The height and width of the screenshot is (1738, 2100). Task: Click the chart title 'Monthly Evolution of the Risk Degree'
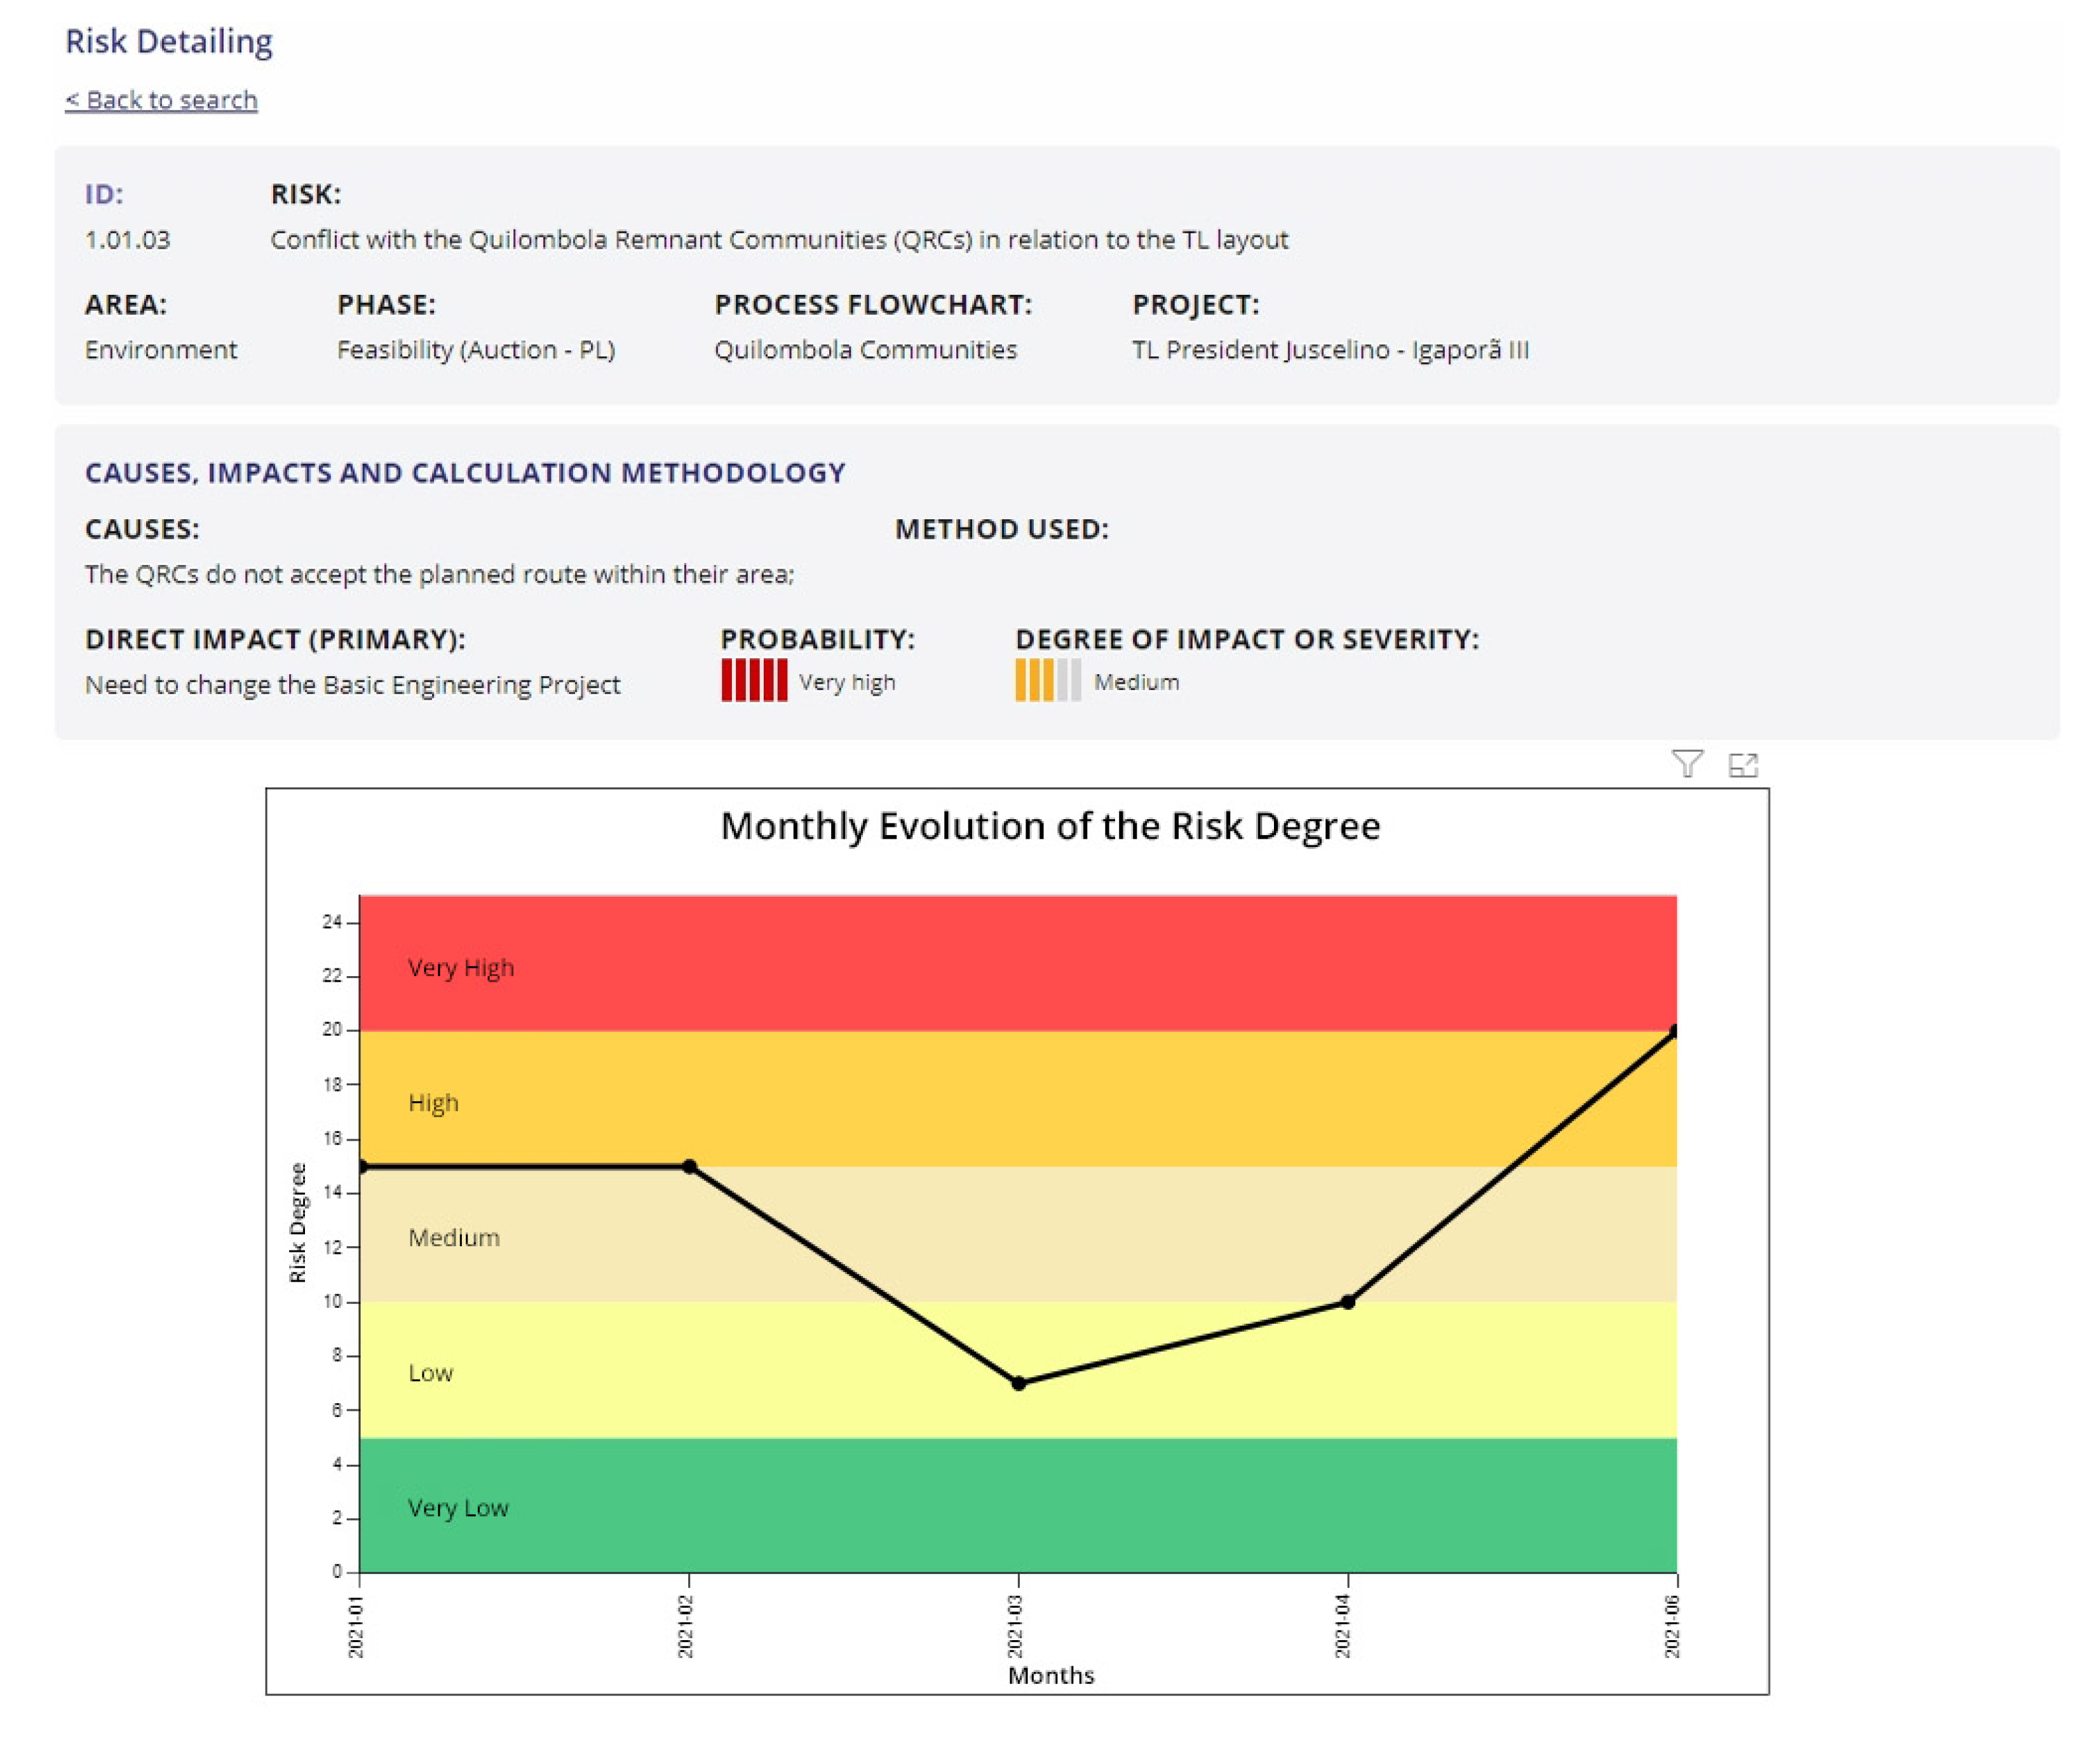click(1050, 826)
